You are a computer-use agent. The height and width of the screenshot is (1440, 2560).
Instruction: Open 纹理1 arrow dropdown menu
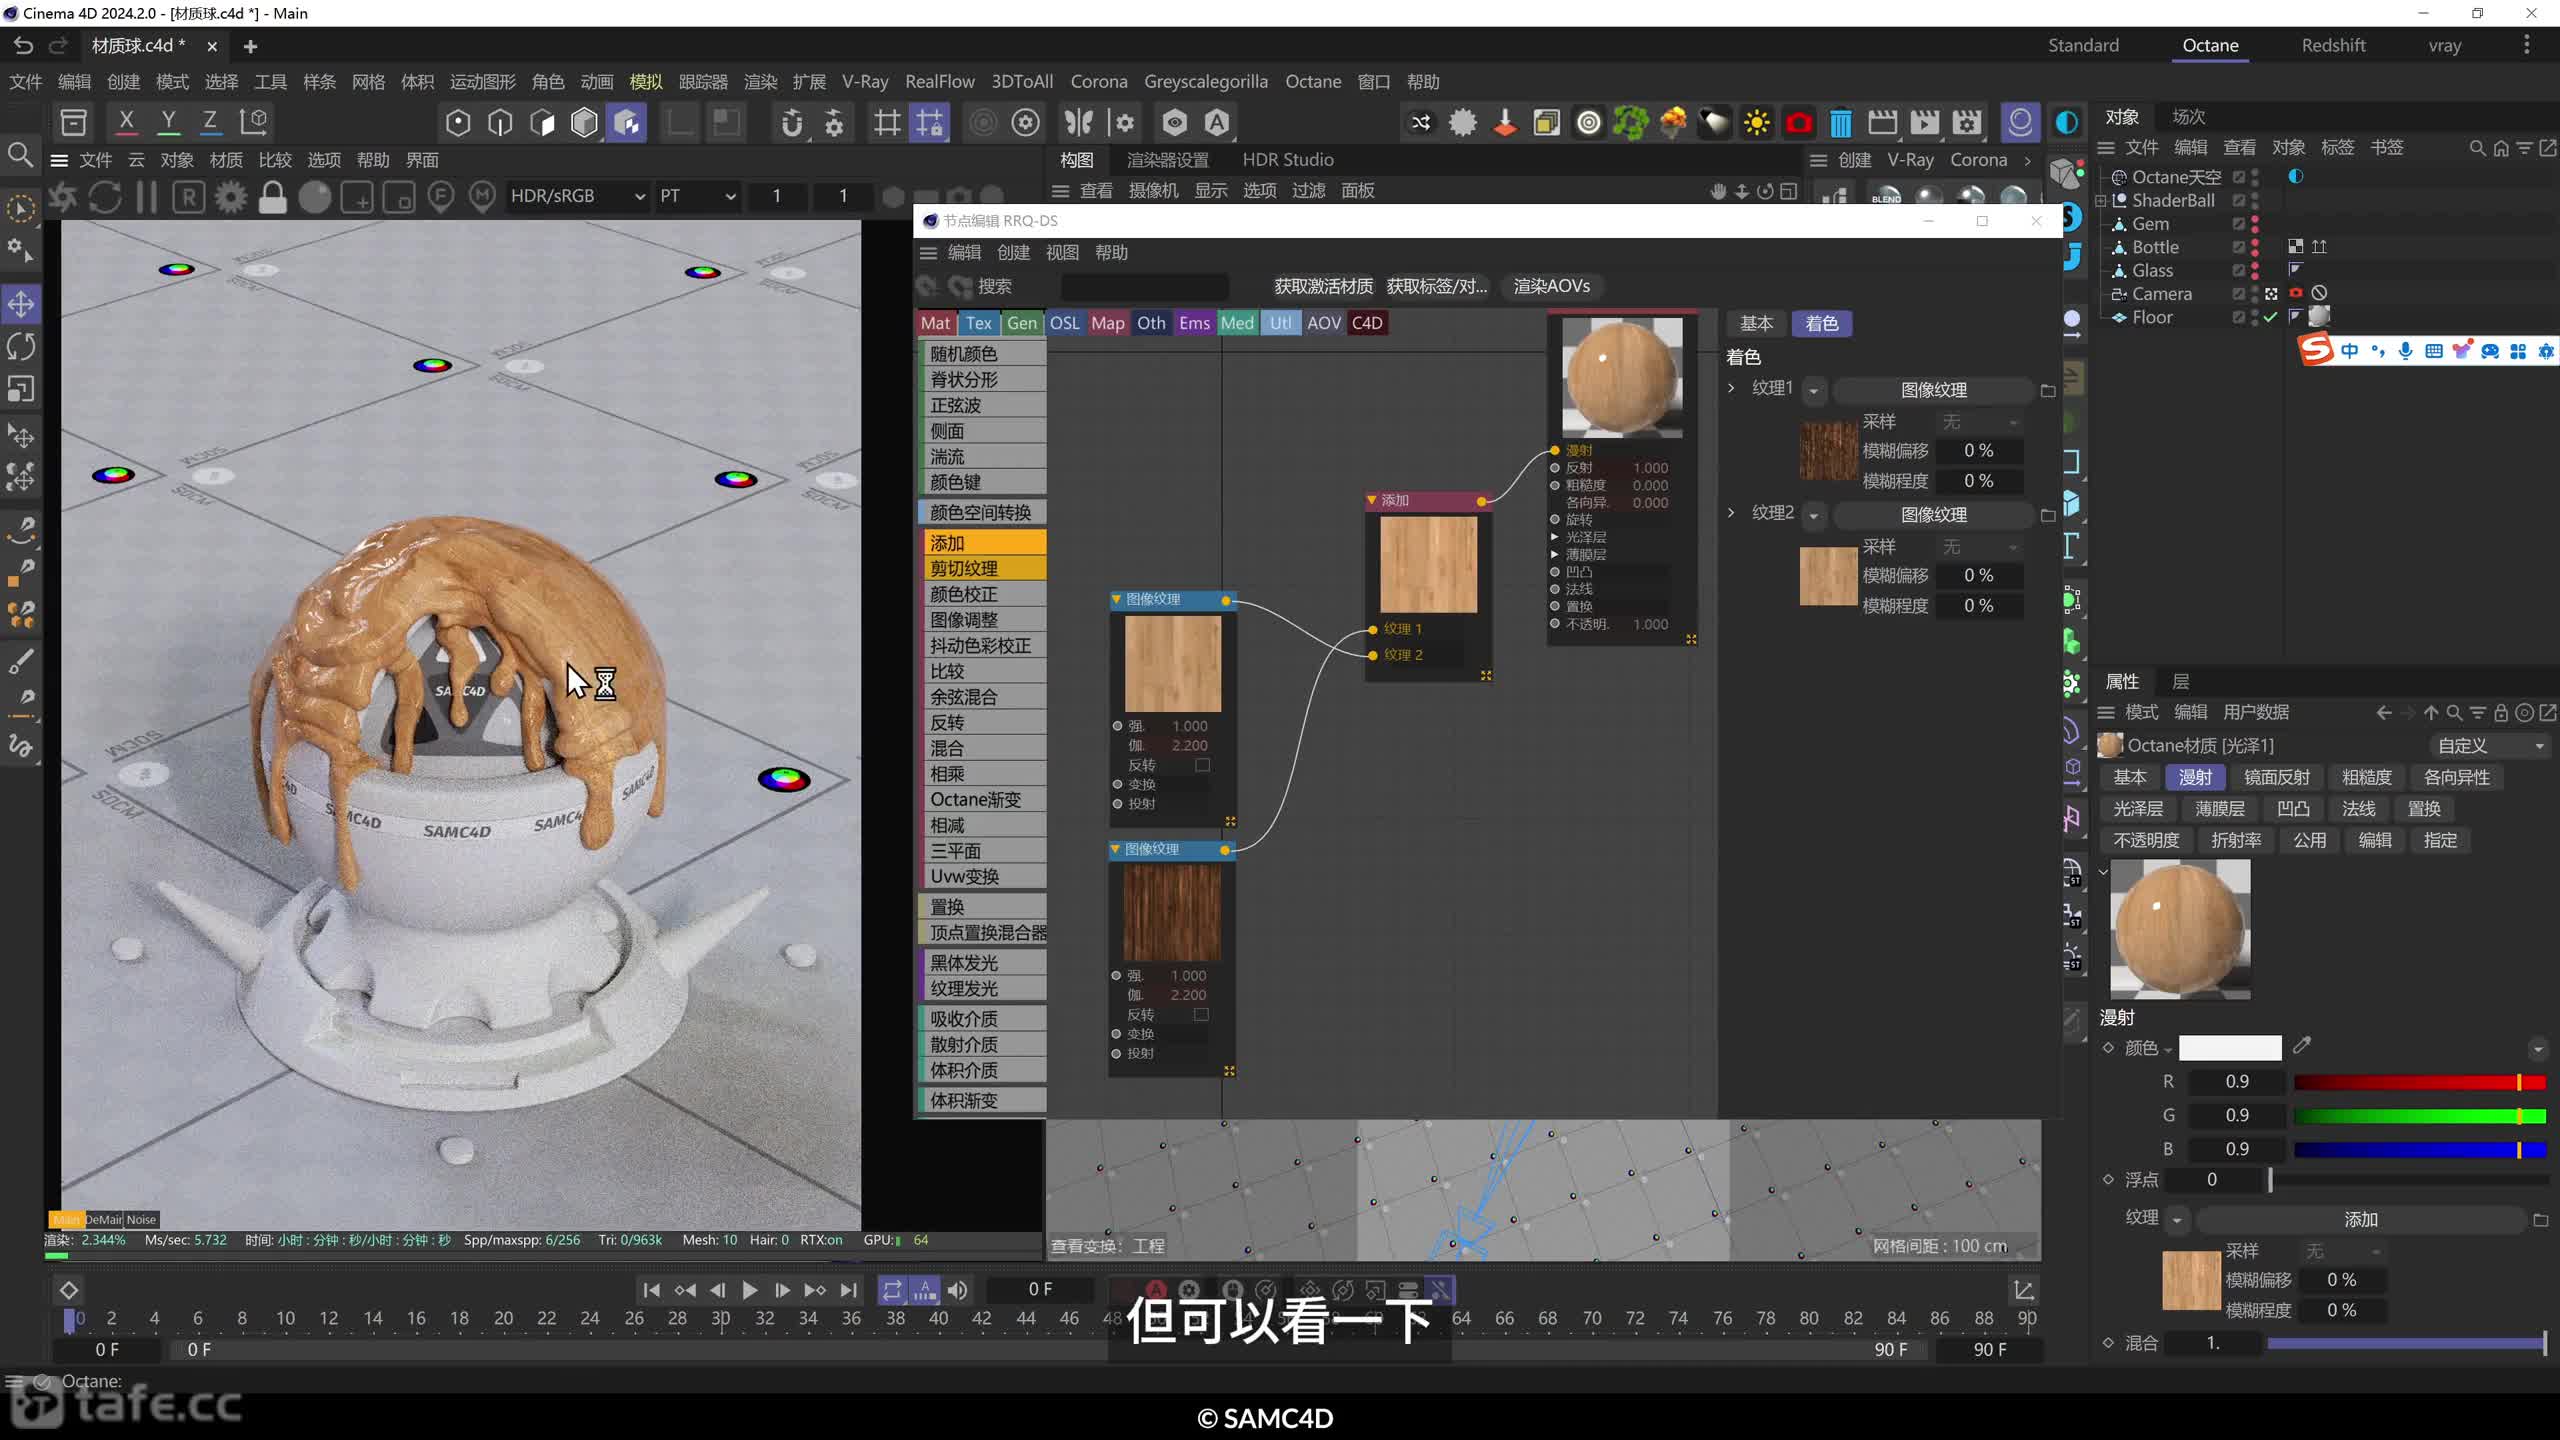coord(1813,390)
